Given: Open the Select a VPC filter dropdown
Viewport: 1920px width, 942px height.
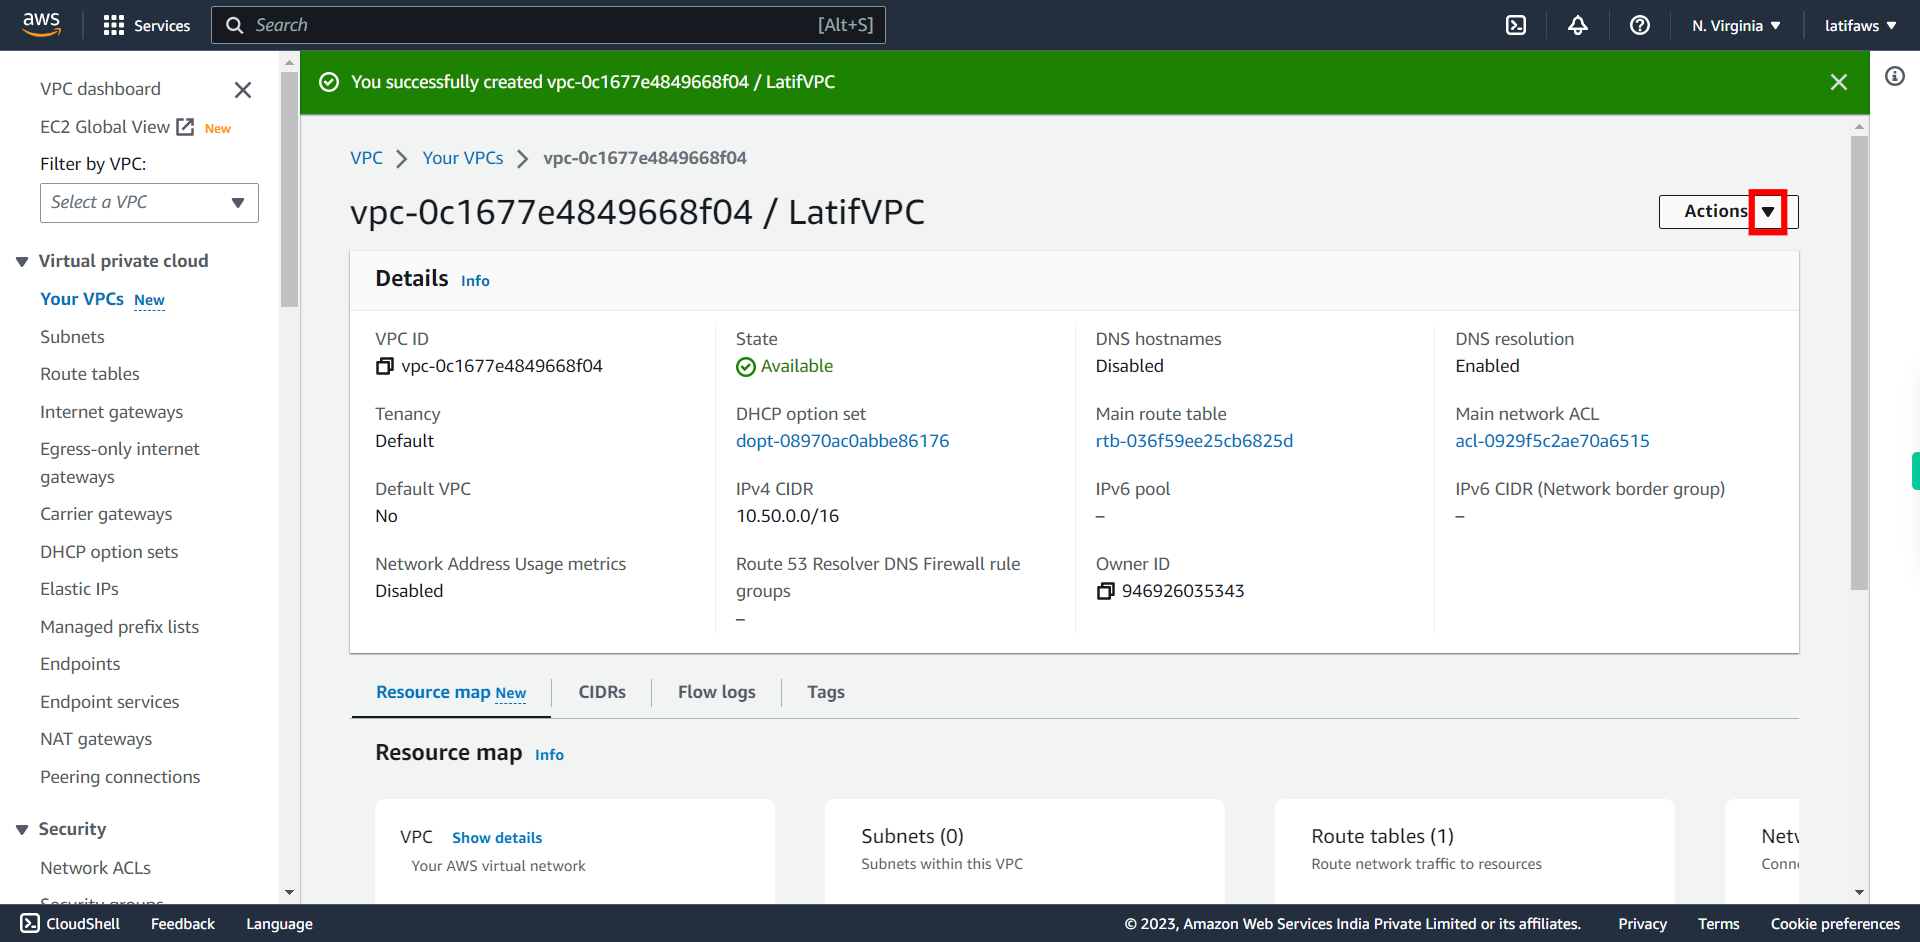Looking at the screenshot, I should tap(149, 203).
